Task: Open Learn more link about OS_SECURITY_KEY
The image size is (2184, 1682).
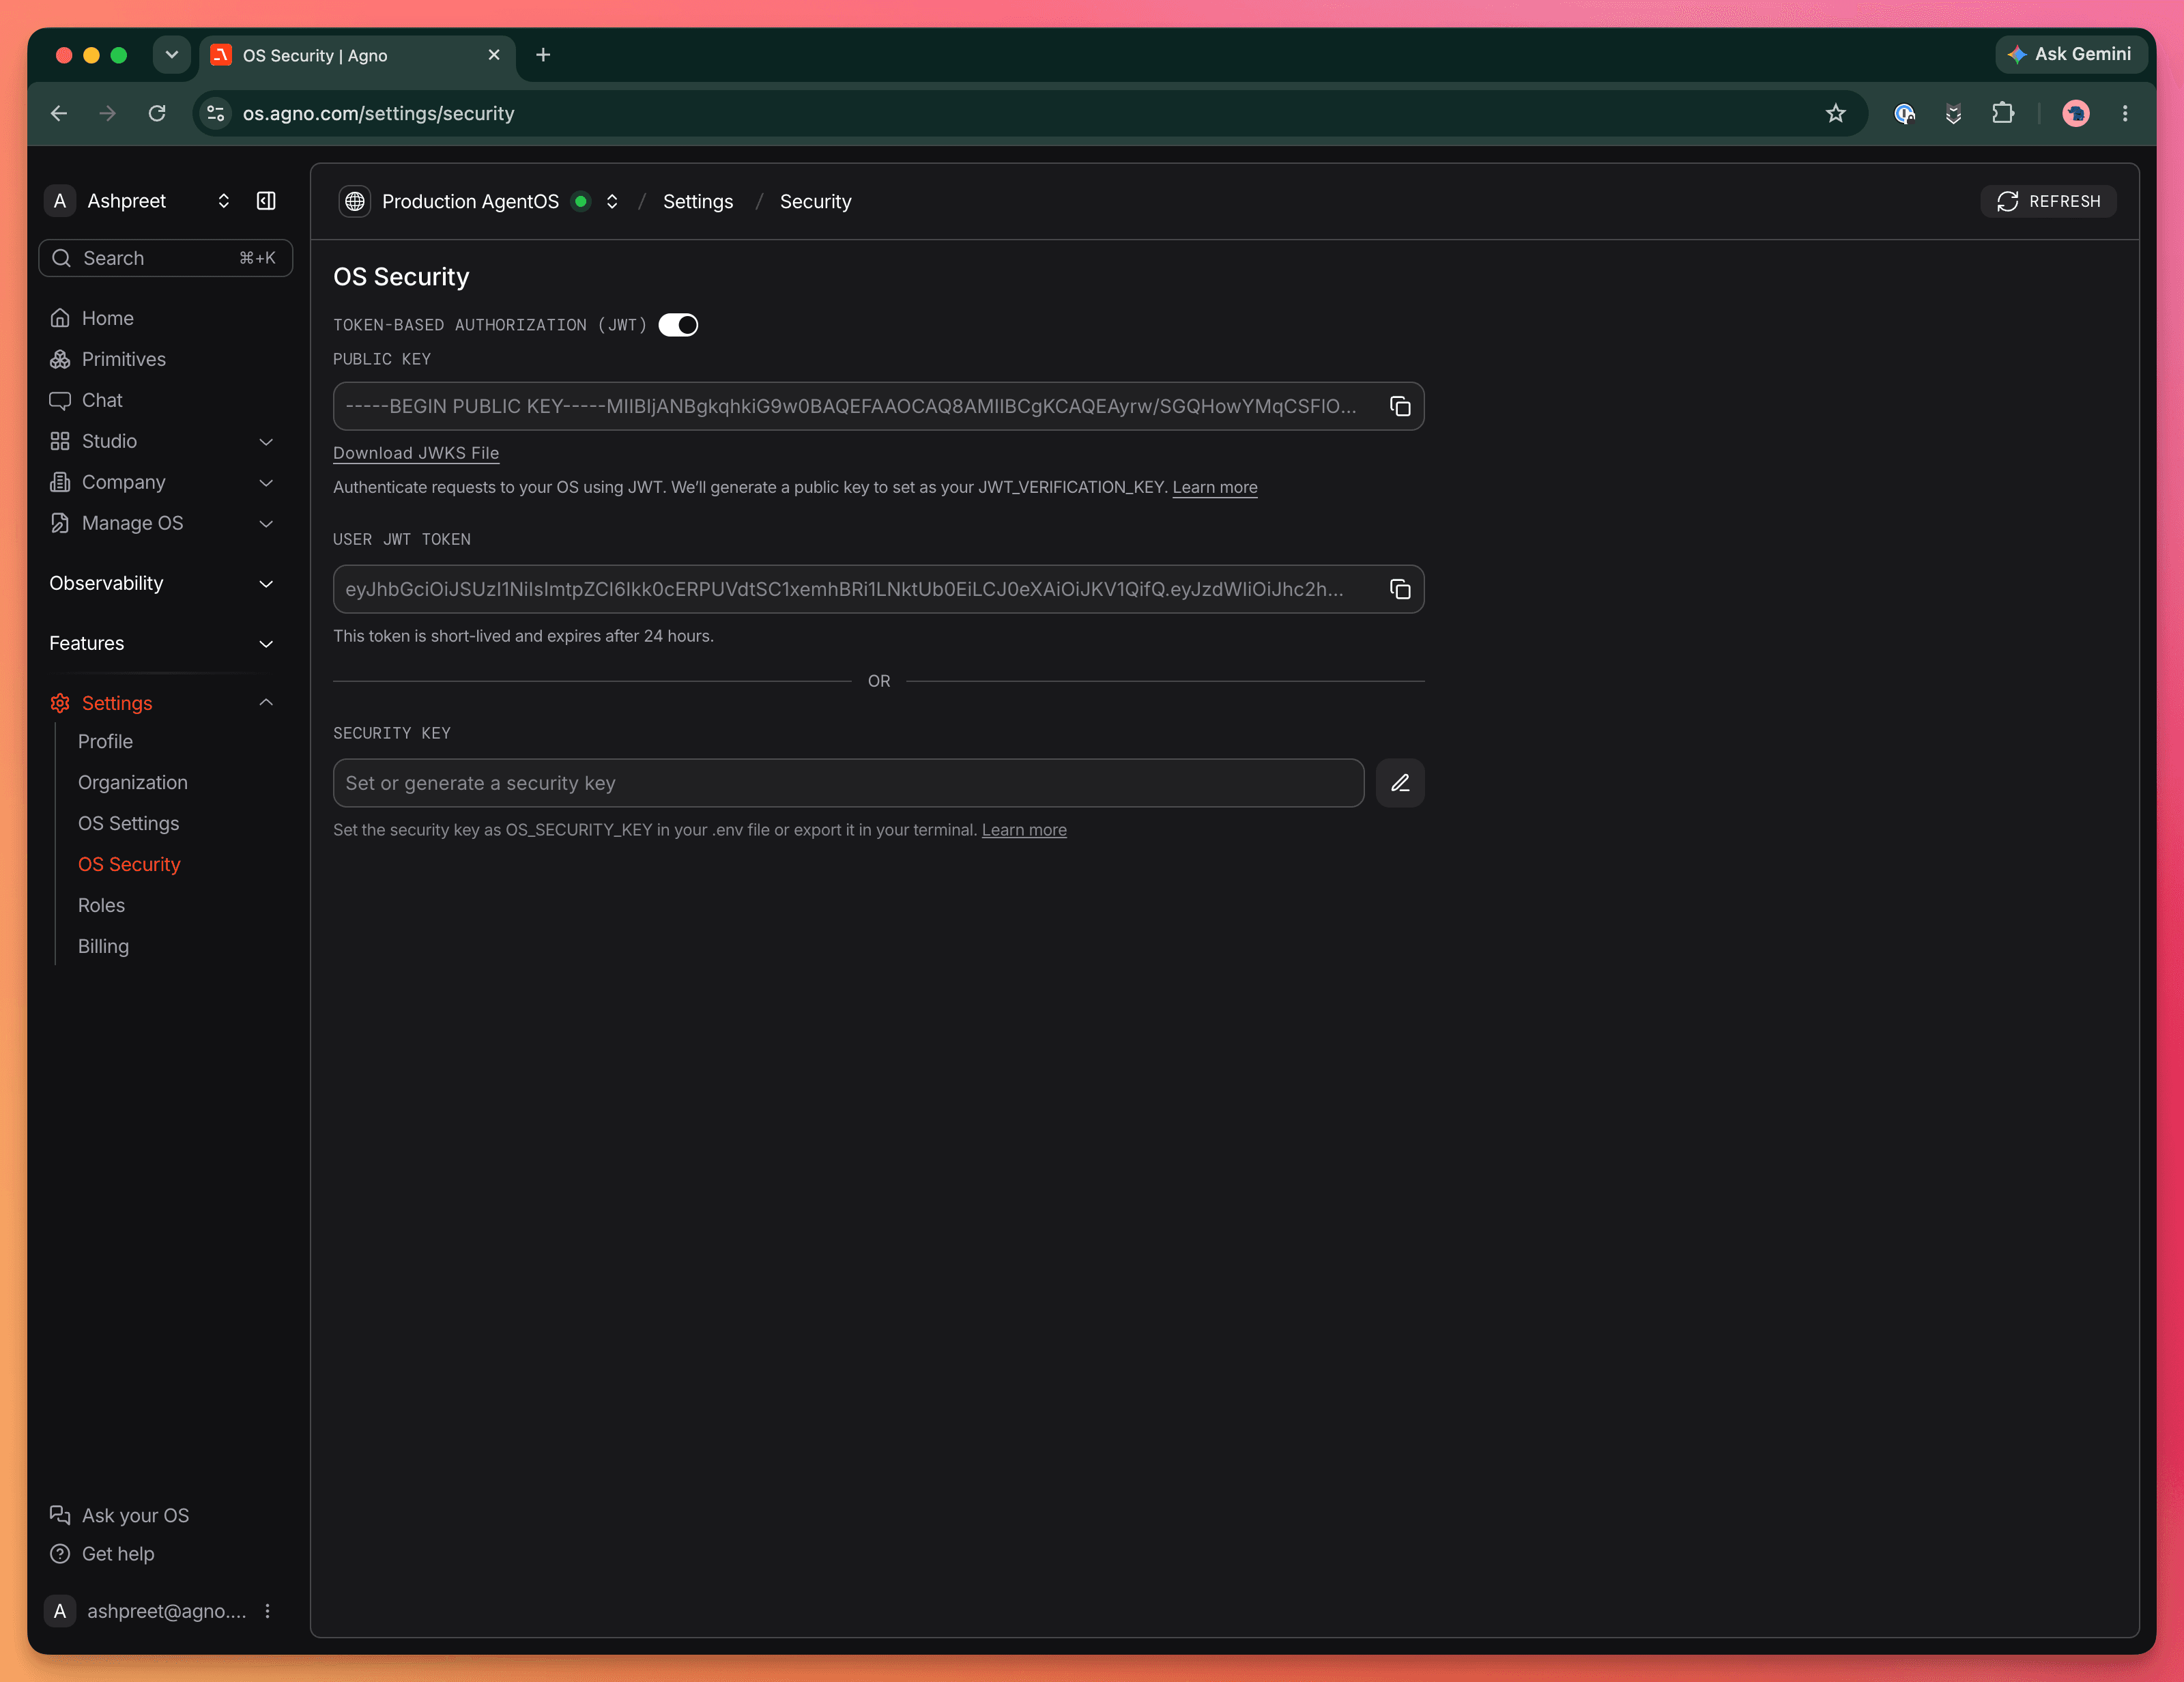Action: click(x=1024, y=830)
